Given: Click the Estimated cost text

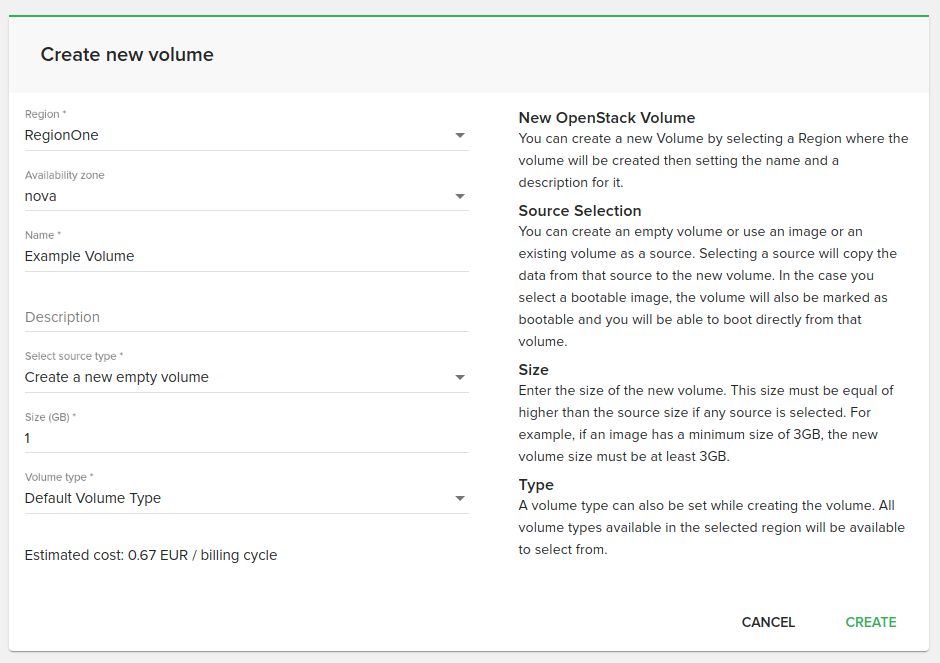Looking at the screenshot, I should point(151,555).
